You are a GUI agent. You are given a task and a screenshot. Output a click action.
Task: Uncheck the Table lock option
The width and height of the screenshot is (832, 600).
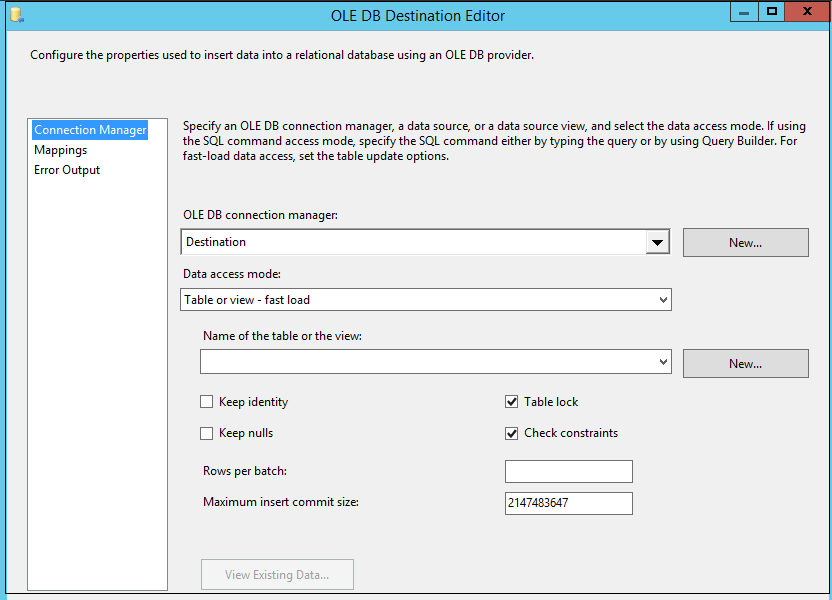[x=512, y=402]
